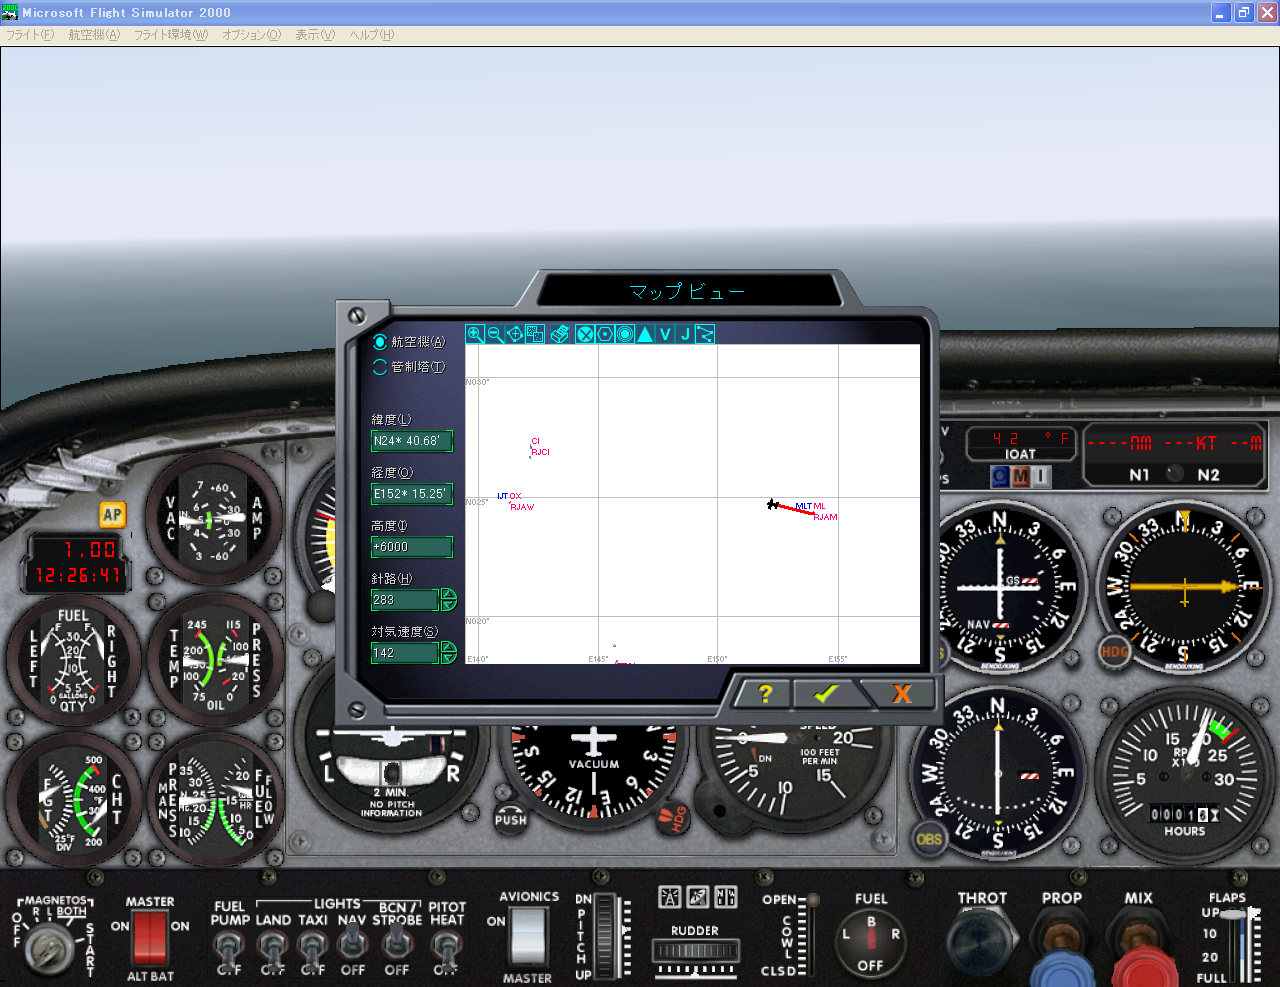This screenshot has height=987, width=1280.
Task: Click the print map icon
Action: (x=559, y=334)
